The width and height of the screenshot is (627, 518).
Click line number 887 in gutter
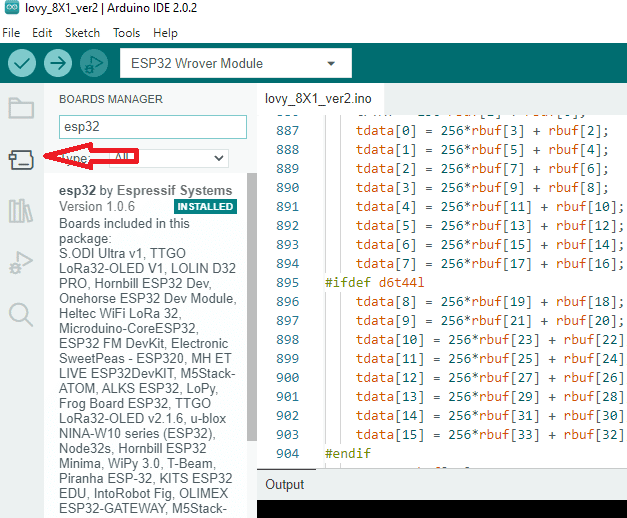tap(288, 130)
